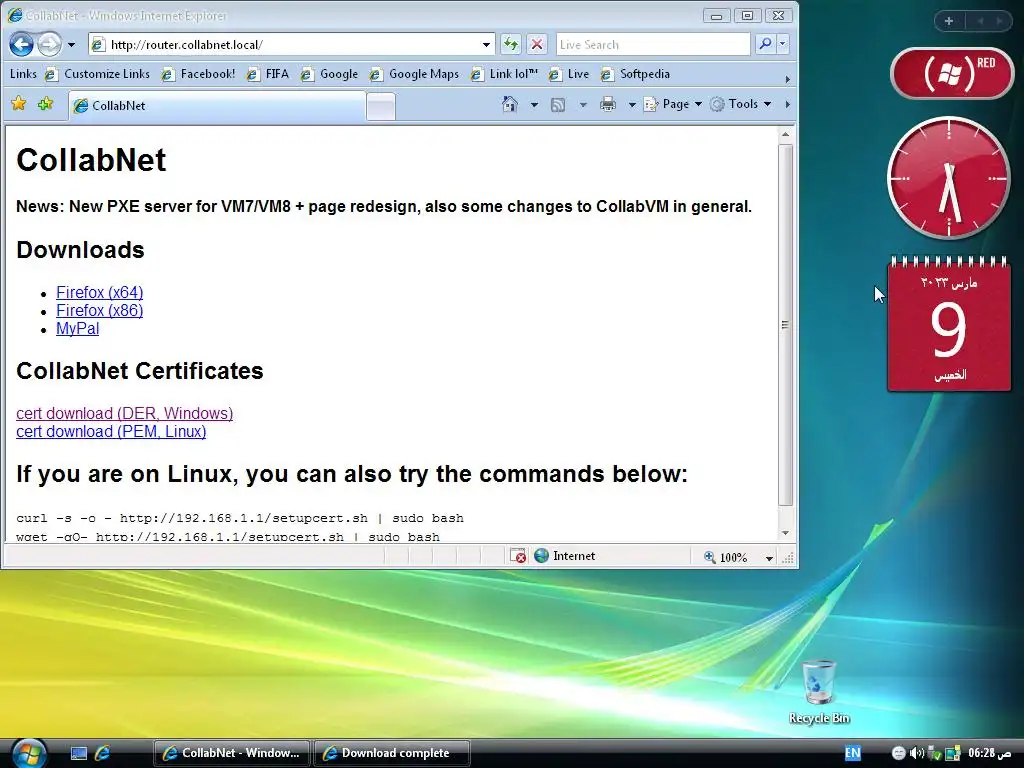Switch to Download complete taskbar window
Viewport: 1024px width, 768px height.
point(392,753)
